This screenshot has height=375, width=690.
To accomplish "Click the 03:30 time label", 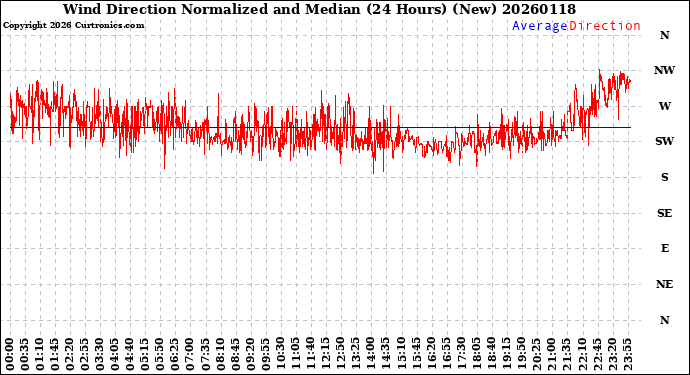I will [x=99, y=355].
